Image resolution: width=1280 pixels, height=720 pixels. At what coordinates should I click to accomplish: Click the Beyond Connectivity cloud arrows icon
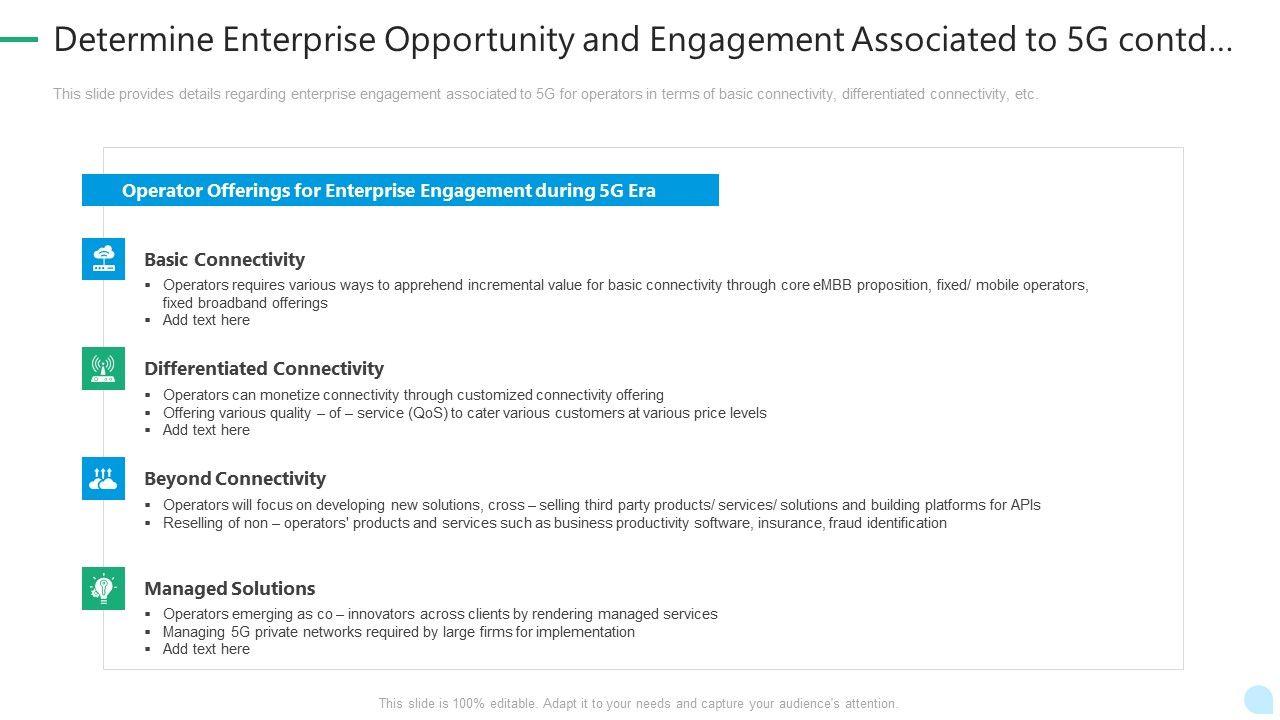[103, 478]
